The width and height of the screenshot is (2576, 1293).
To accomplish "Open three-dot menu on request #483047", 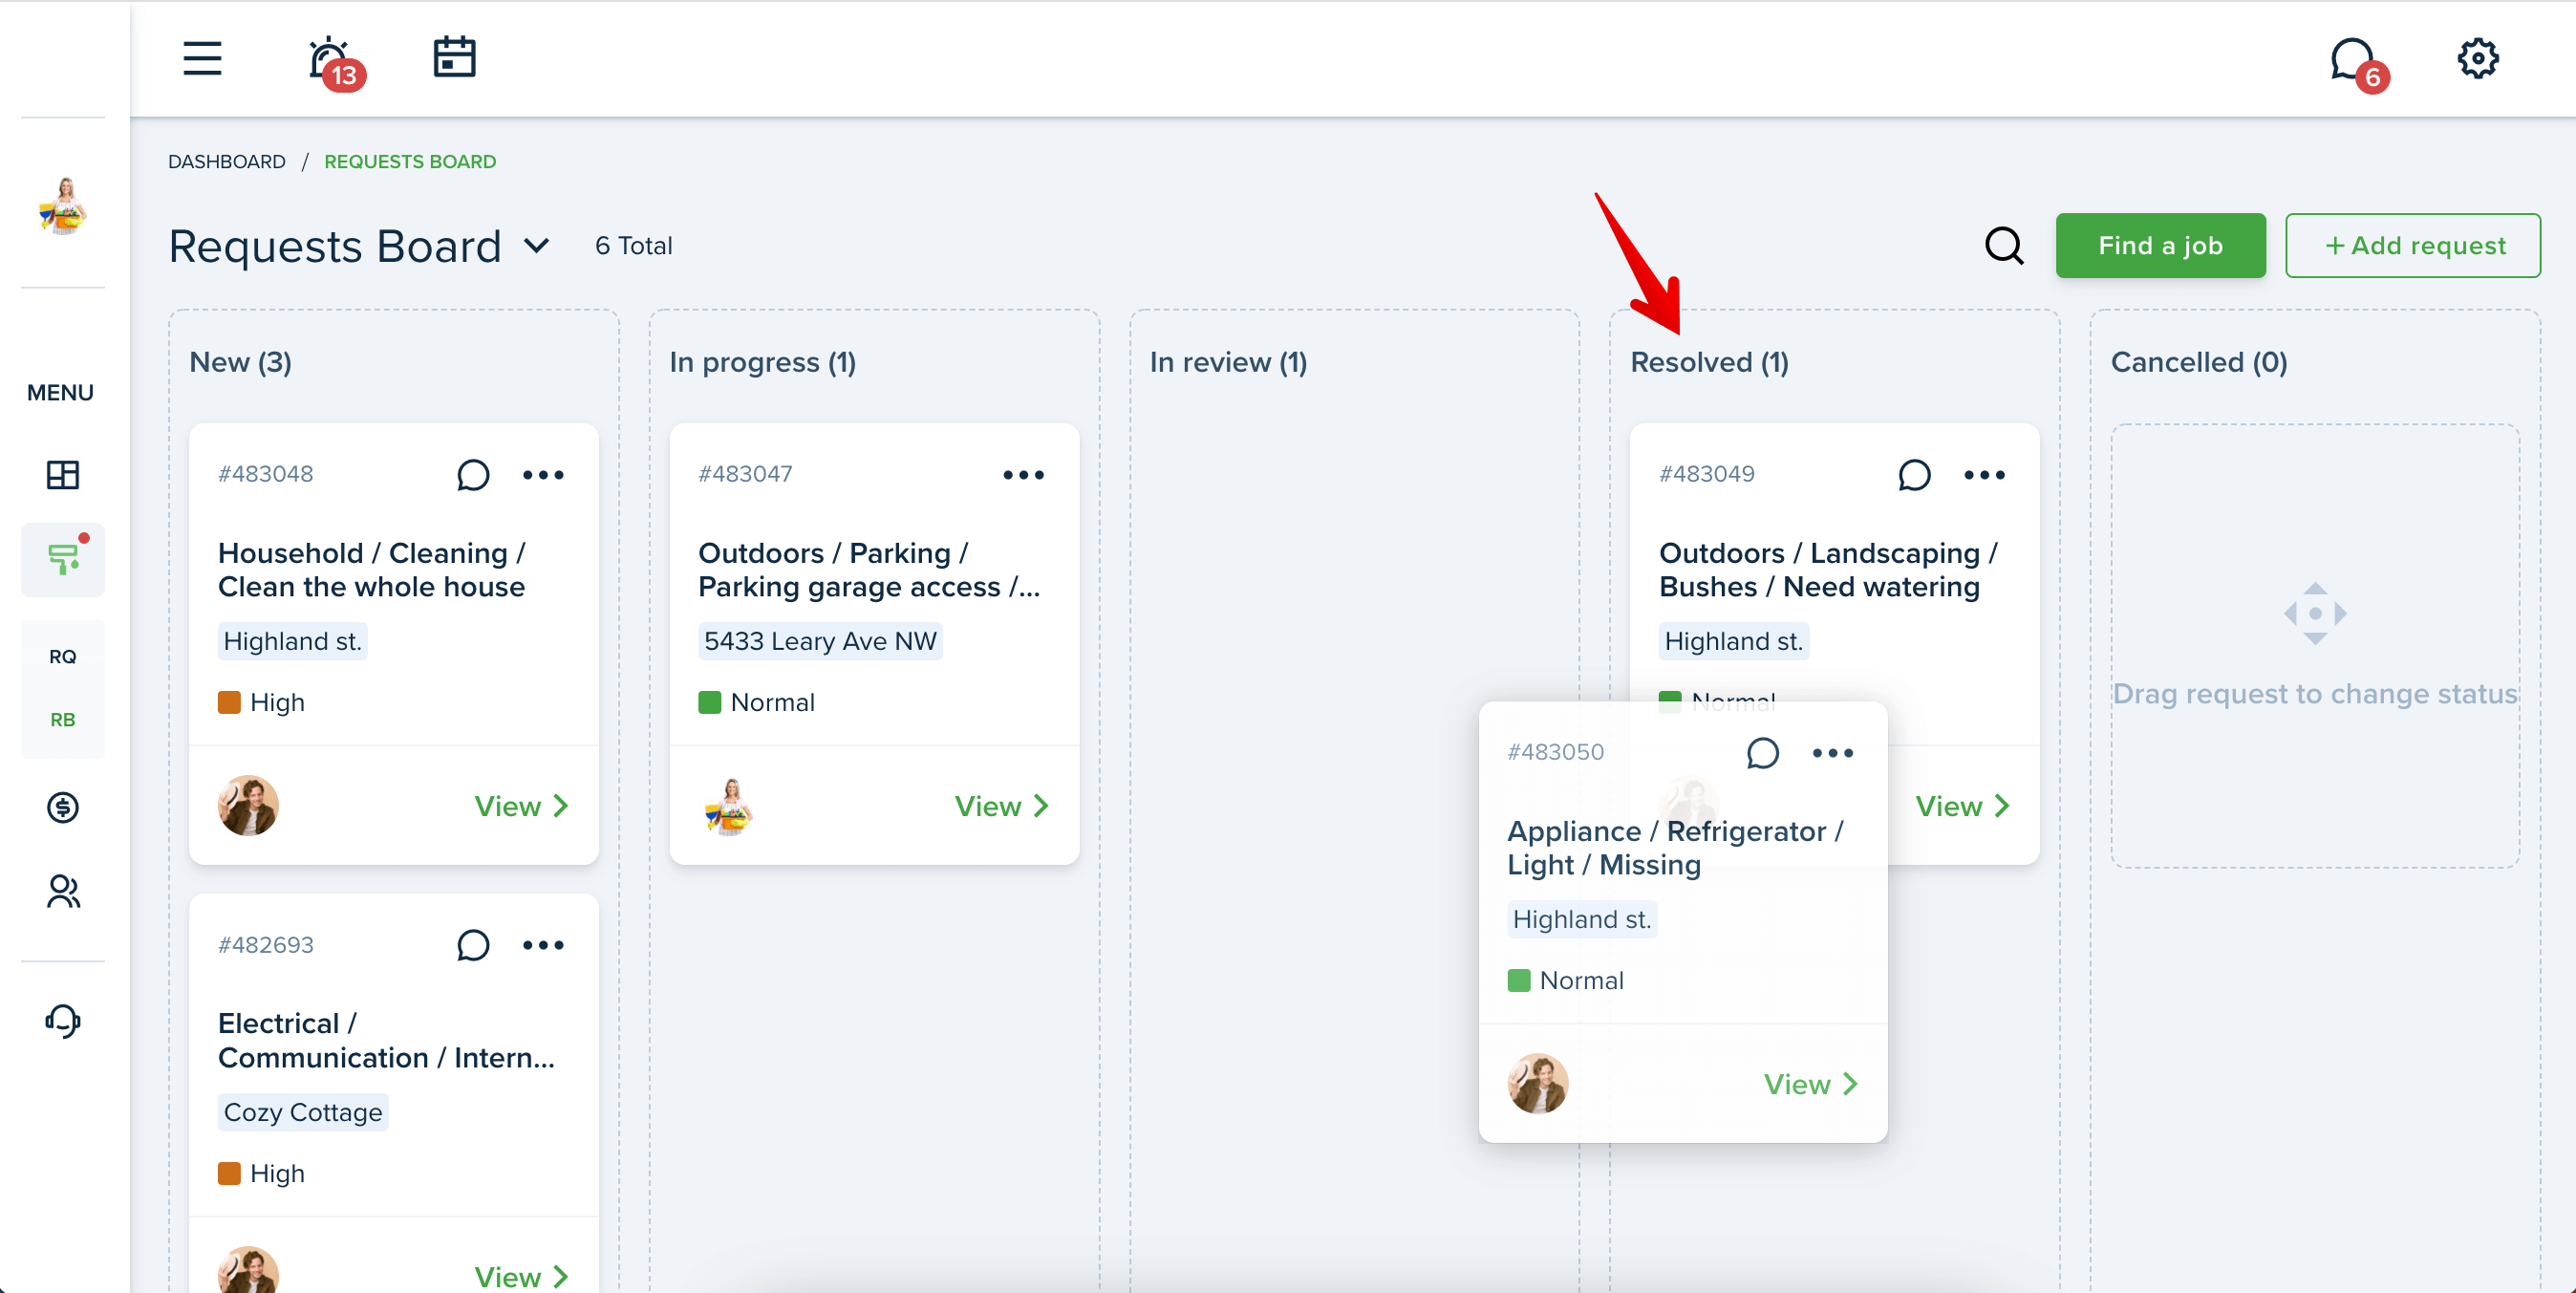I will 1023,475.
